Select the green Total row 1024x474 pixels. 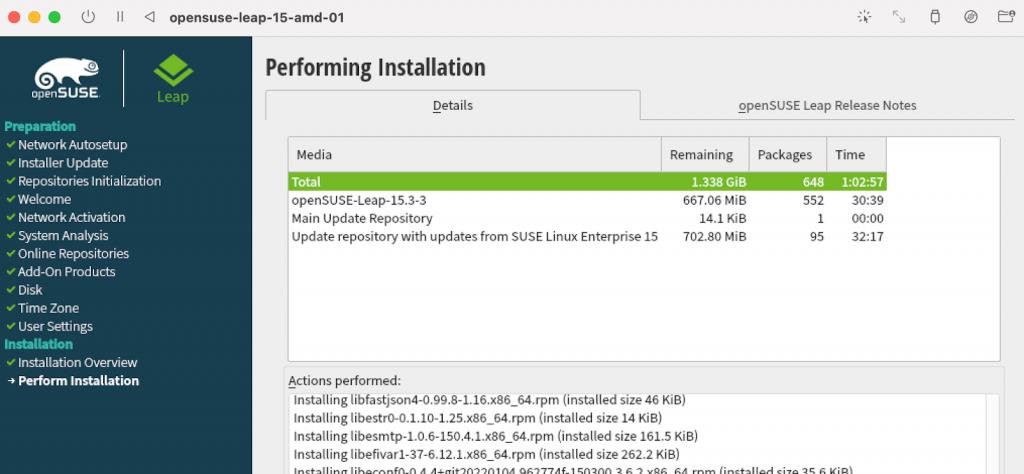coord(587,182)
